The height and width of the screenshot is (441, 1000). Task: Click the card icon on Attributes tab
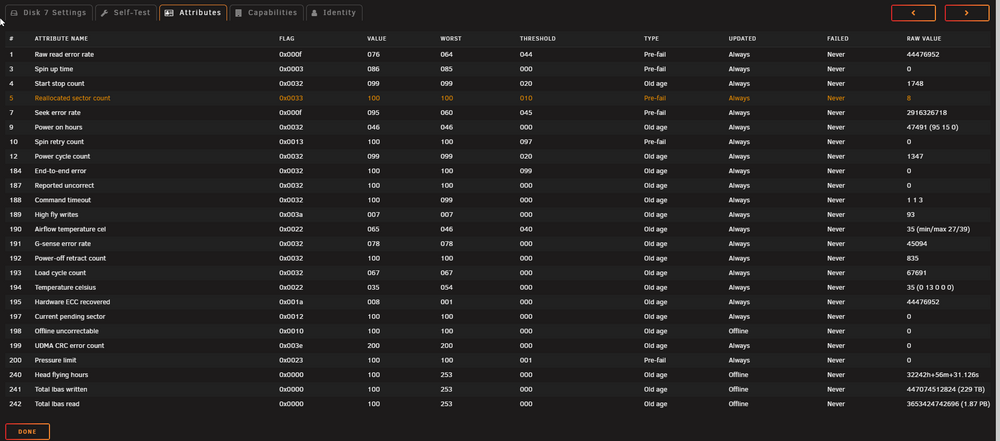click(x=169, y=13)
